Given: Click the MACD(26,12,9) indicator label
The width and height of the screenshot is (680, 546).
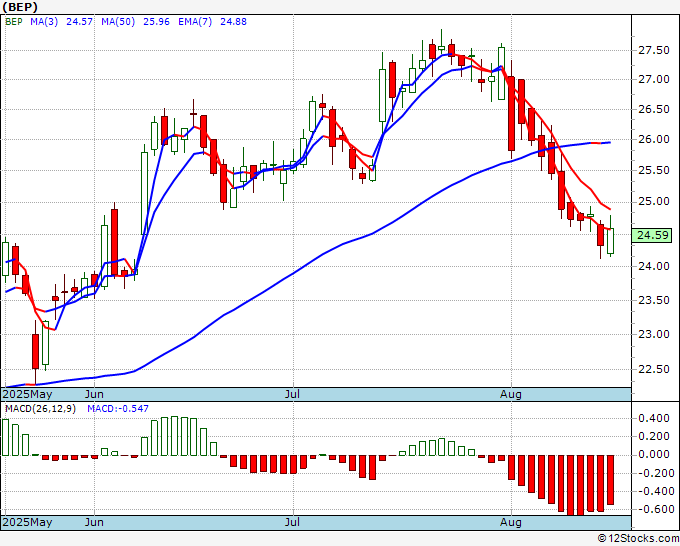Looking at the screenshot, I should click(x=40, y=409).
